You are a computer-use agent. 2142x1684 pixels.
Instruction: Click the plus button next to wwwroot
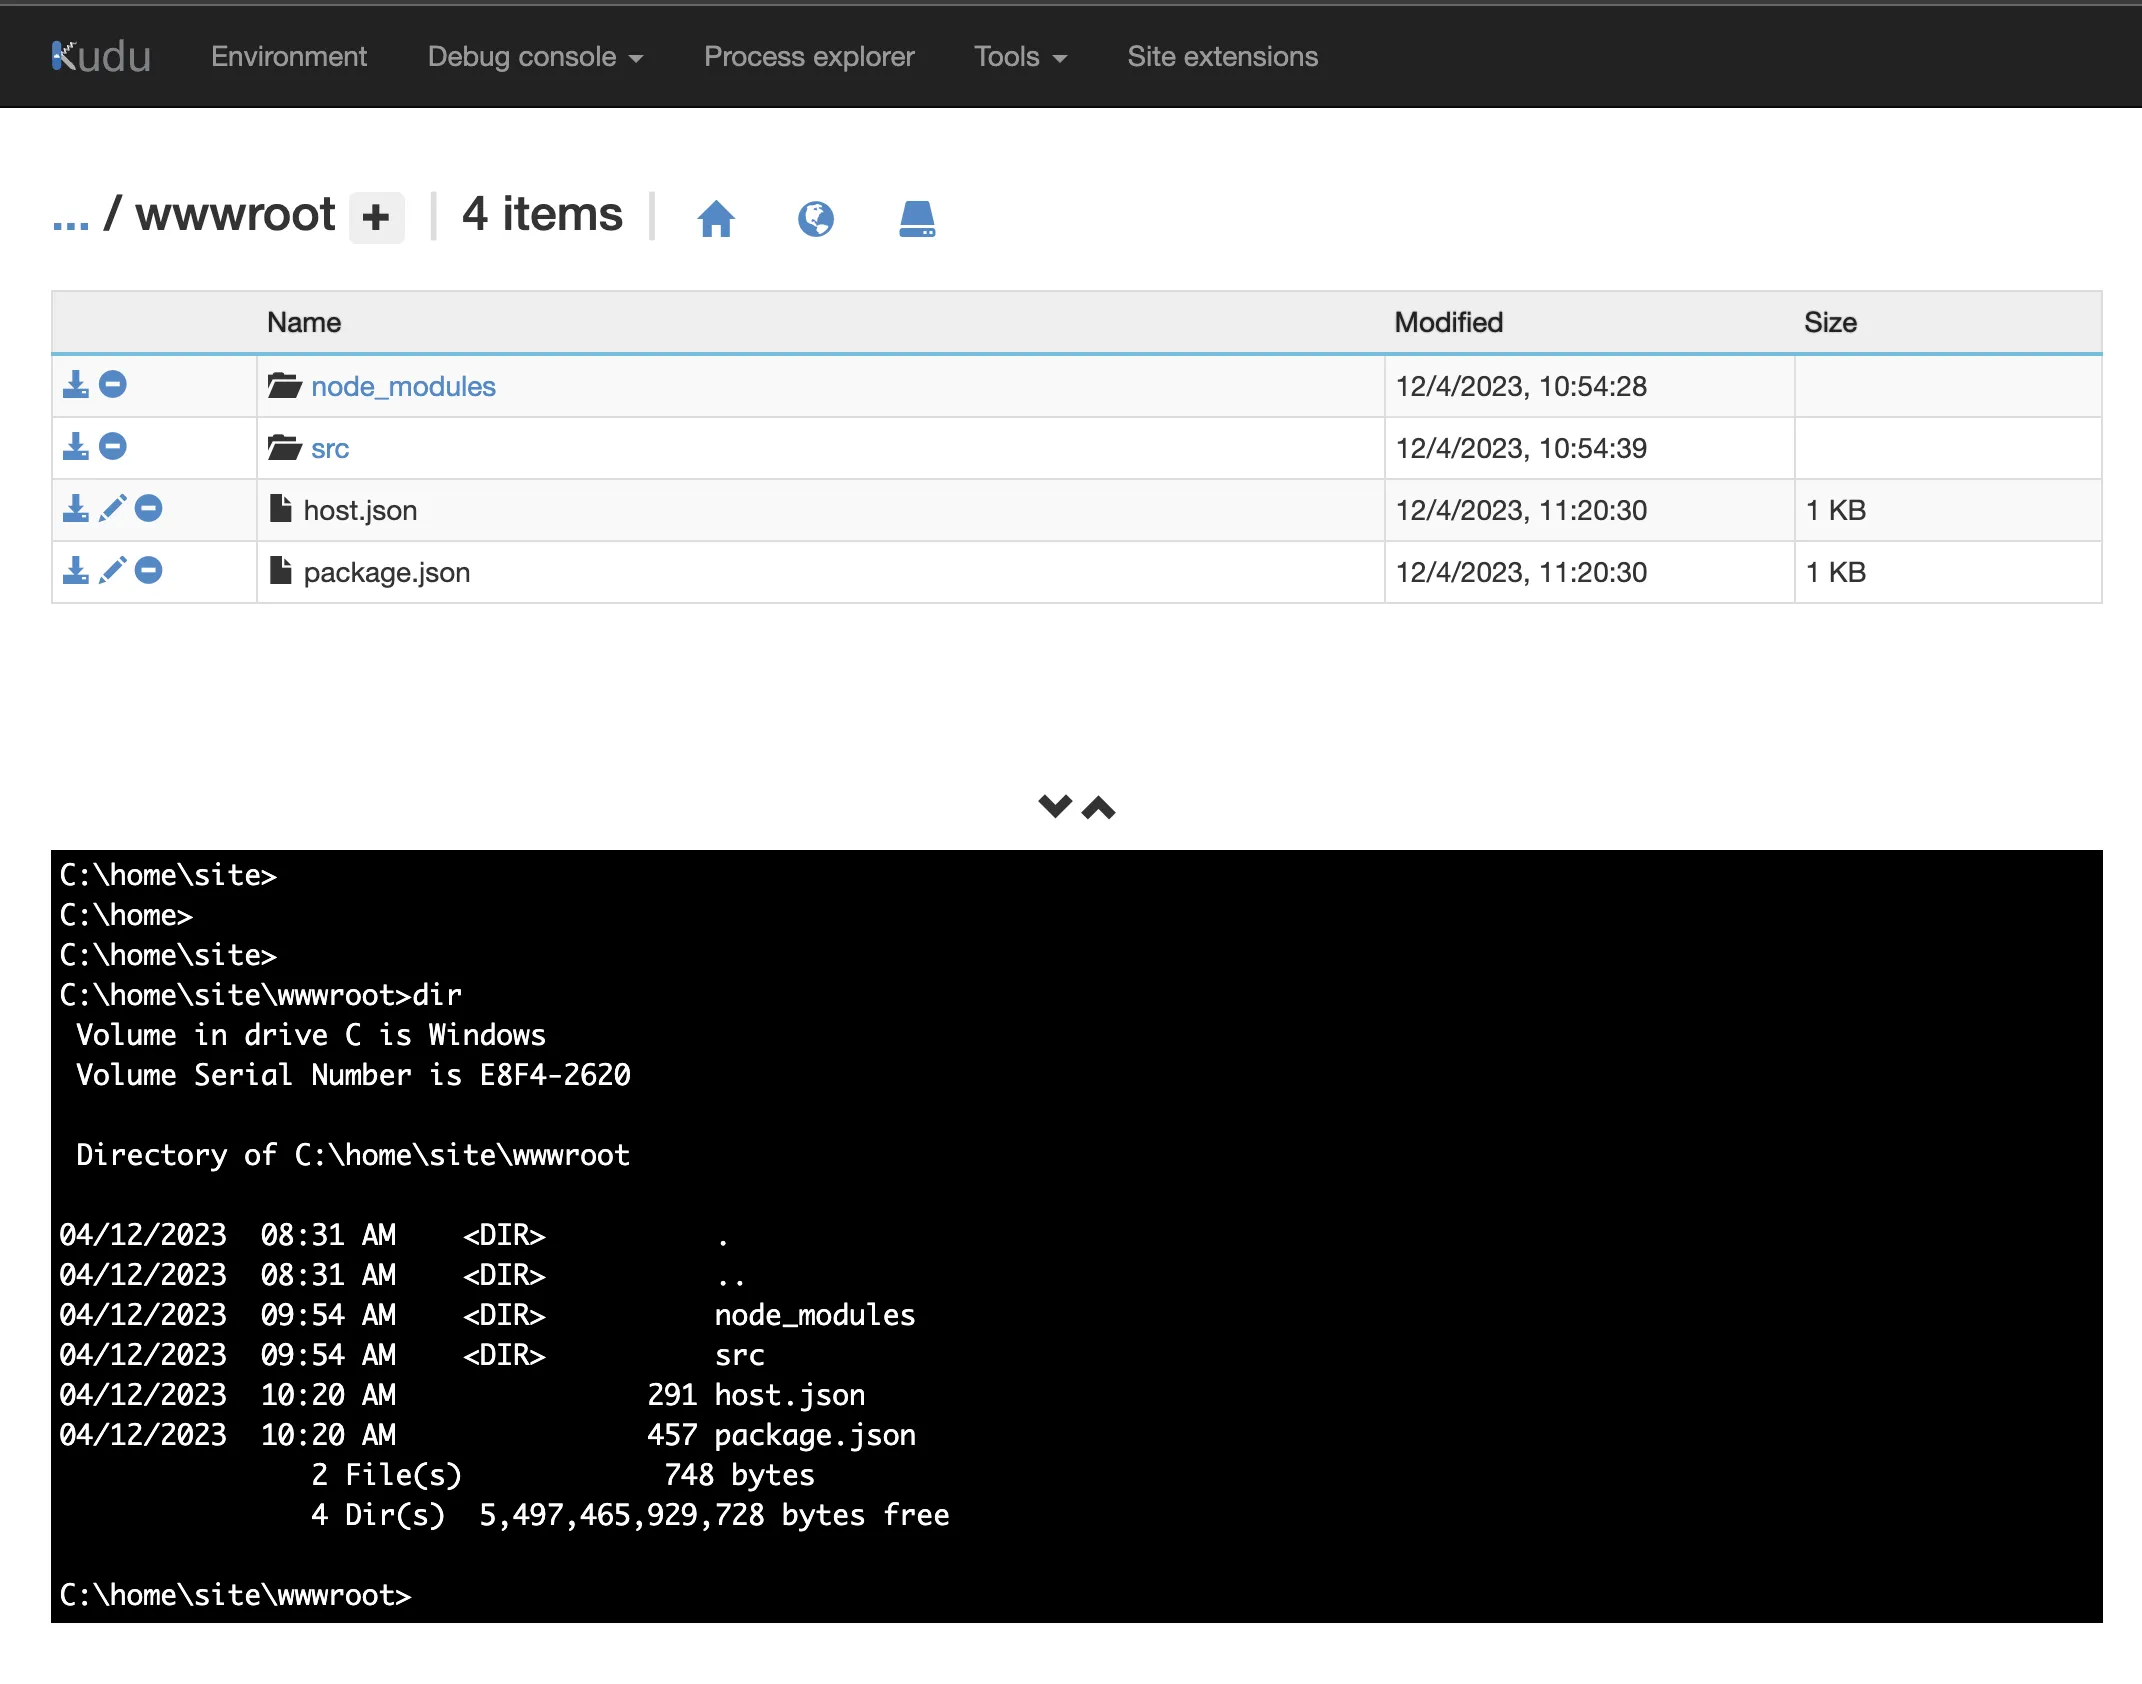pos(376,217)
